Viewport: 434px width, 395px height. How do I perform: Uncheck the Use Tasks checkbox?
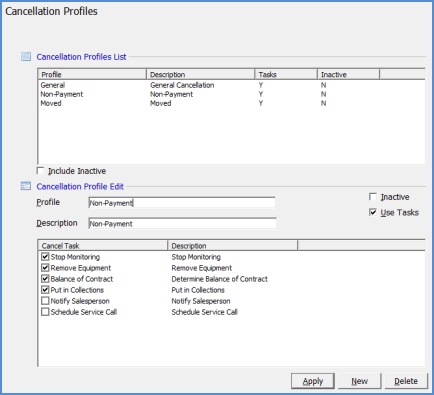point(373,212)
